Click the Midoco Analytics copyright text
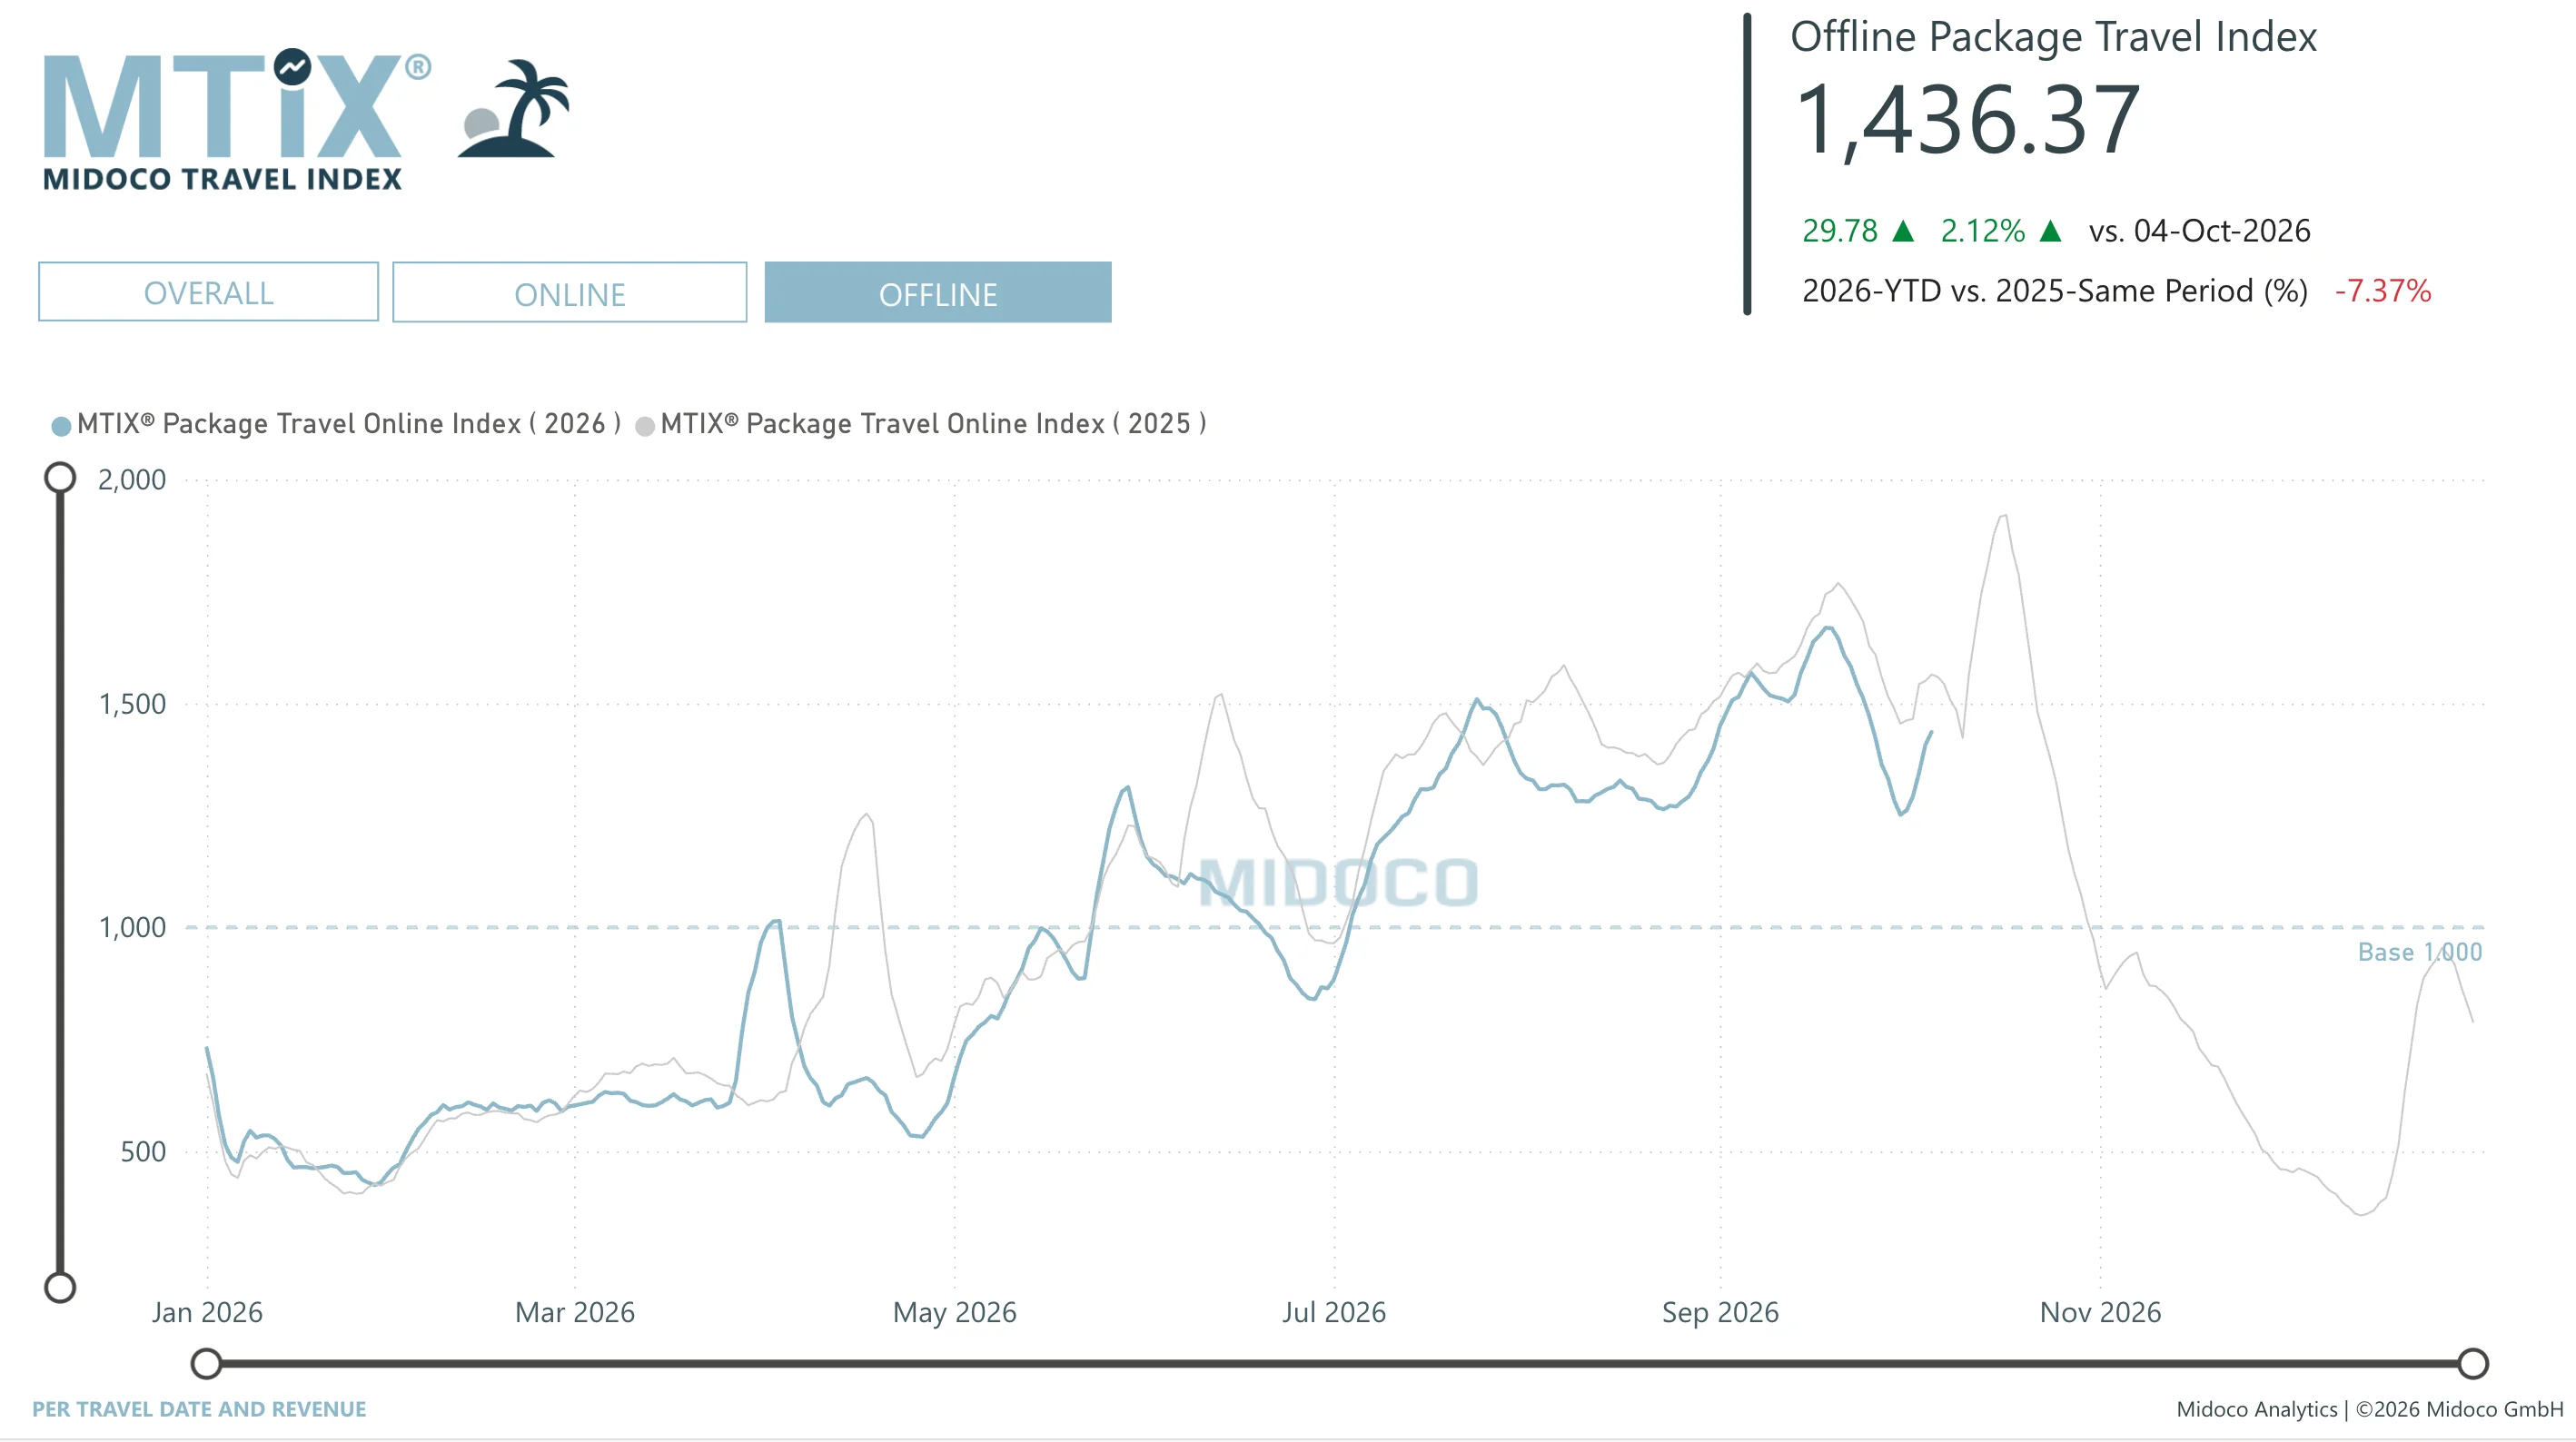Viewport: 2576px width, 1442px height. 2370,1409
